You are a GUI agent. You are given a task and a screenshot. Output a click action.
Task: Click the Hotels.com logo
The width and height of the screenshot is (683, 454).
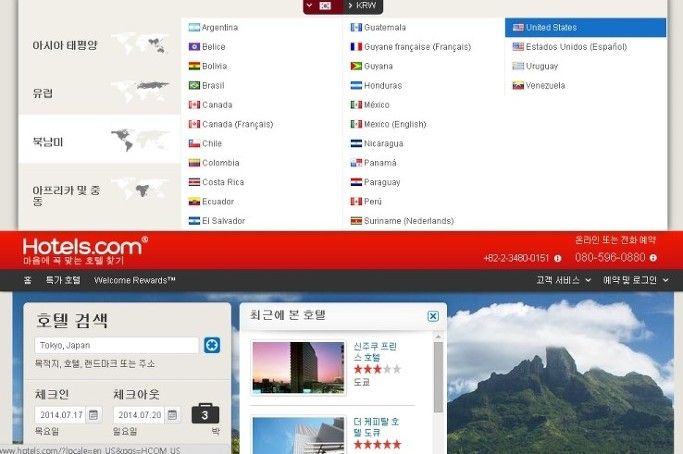click(85, 247)
